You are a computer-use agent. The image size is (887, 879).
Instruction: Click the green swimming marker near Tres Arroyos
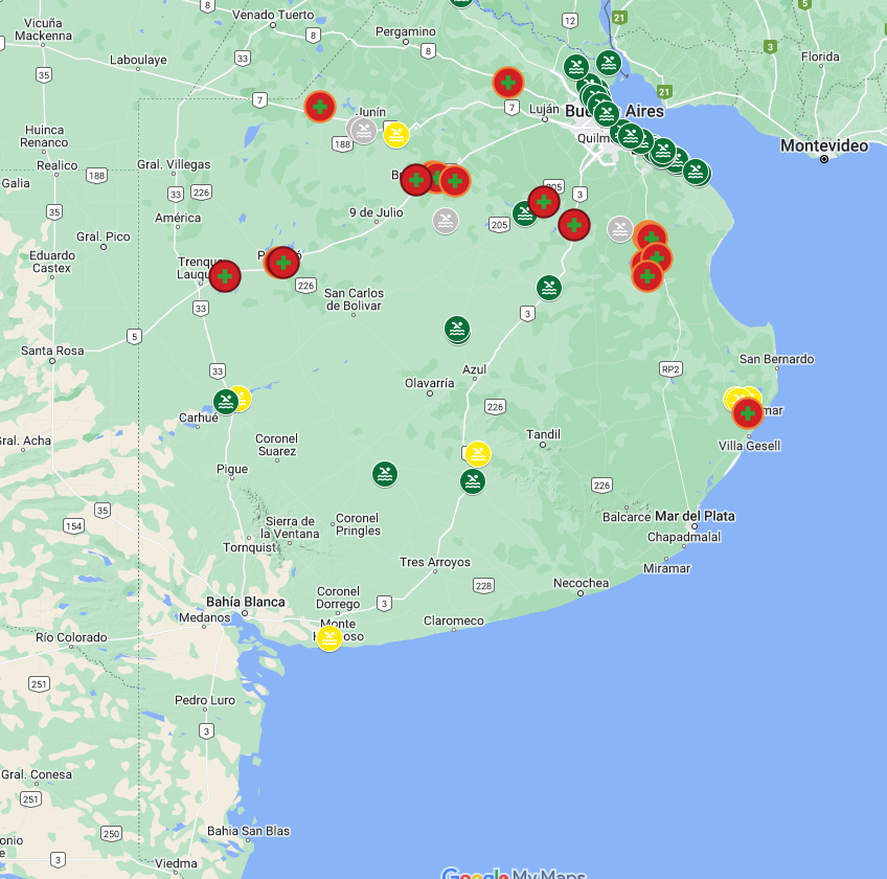coord(470,481)
